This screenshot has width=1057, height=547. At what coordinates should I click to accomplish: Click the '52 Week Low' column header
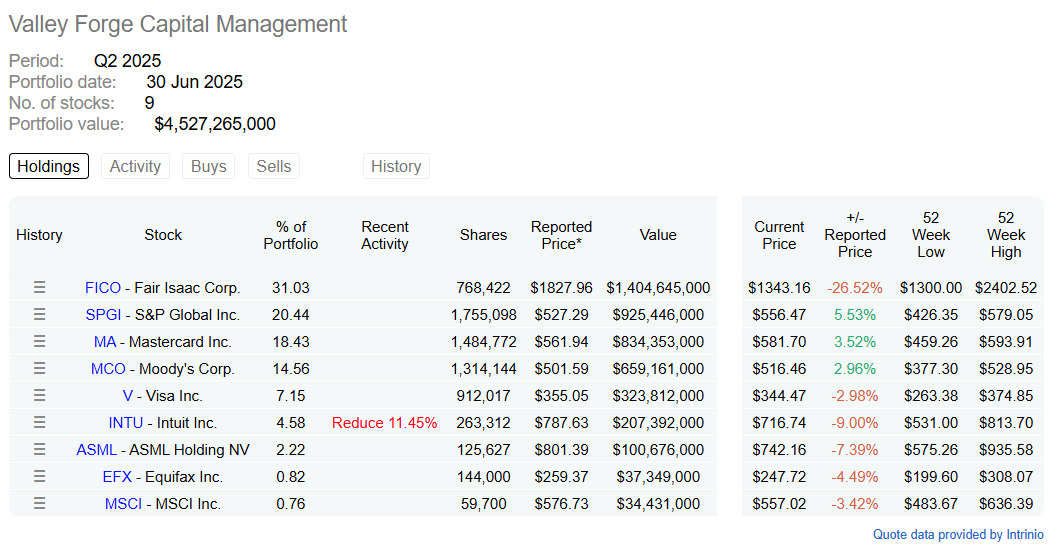coord(931,235)
